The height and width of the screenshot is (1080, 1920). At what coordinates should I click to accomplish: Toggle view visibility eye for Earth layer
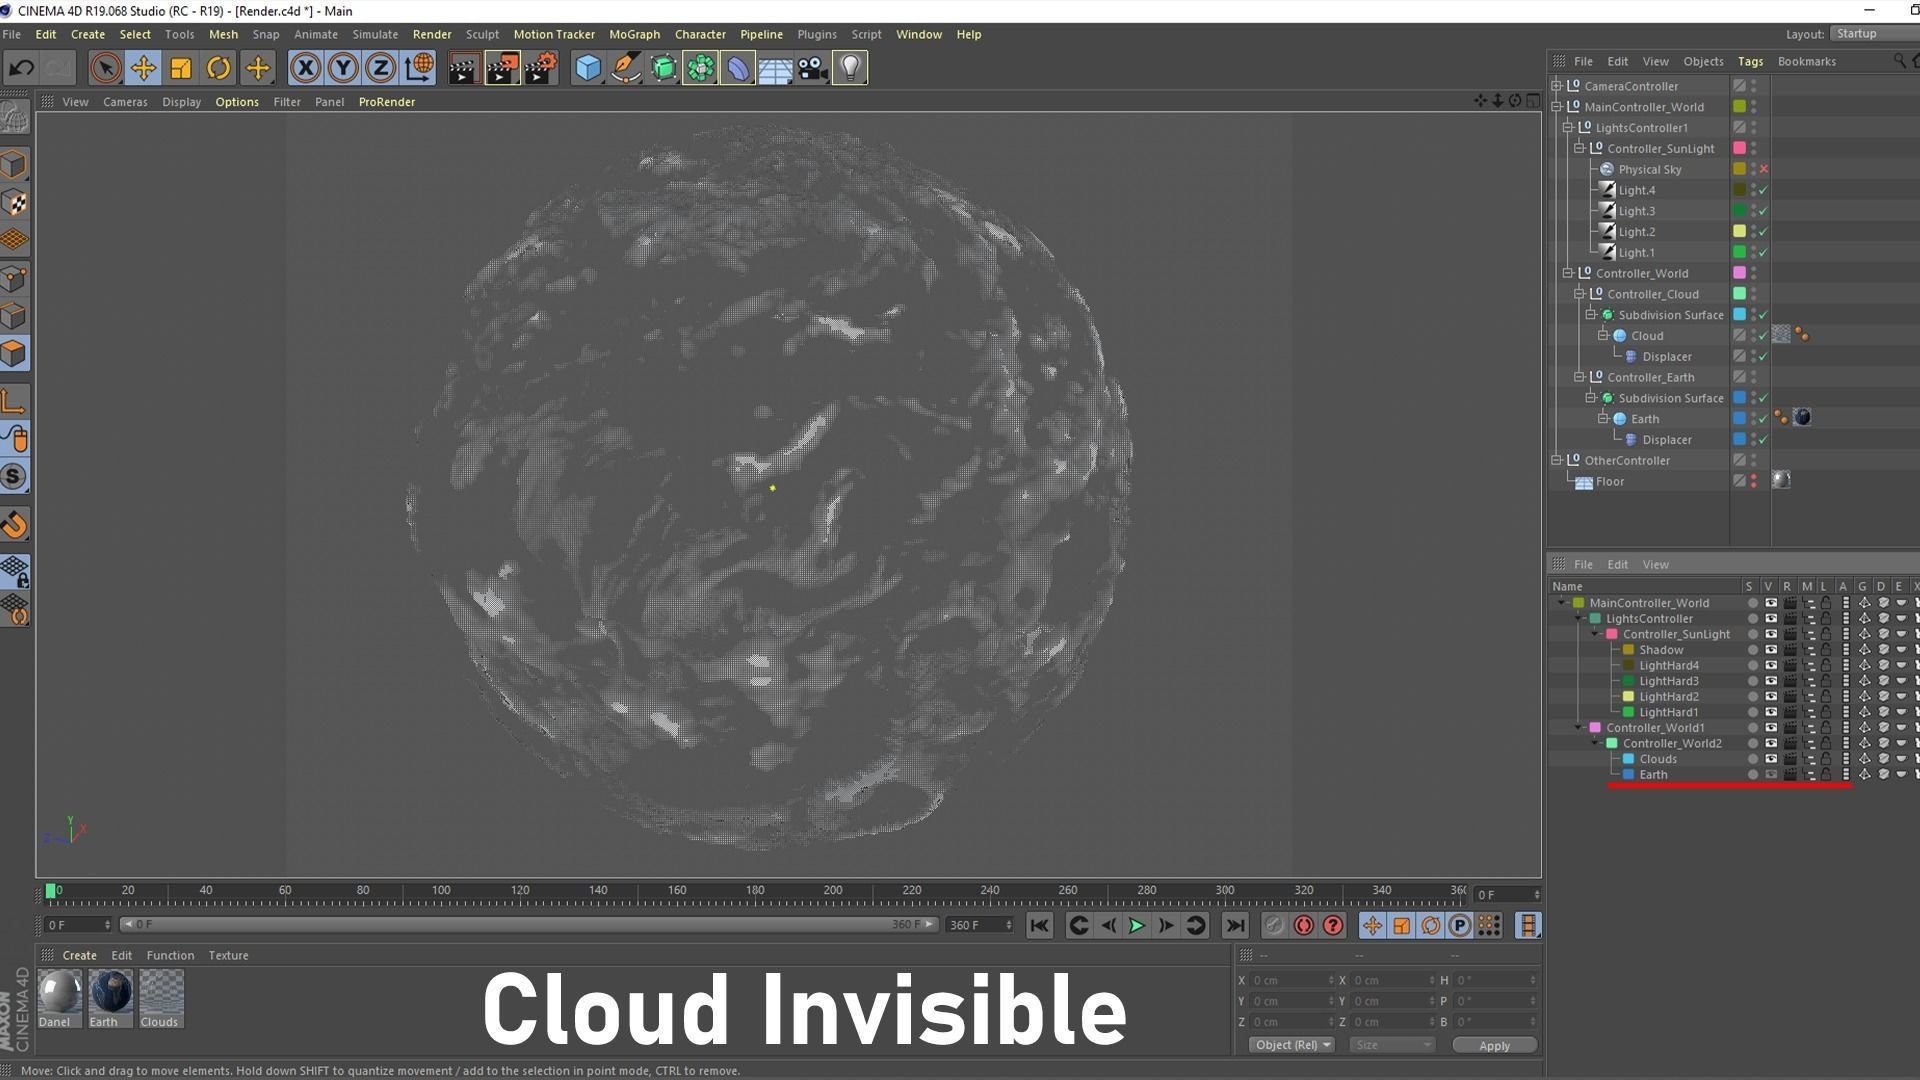1771,775
